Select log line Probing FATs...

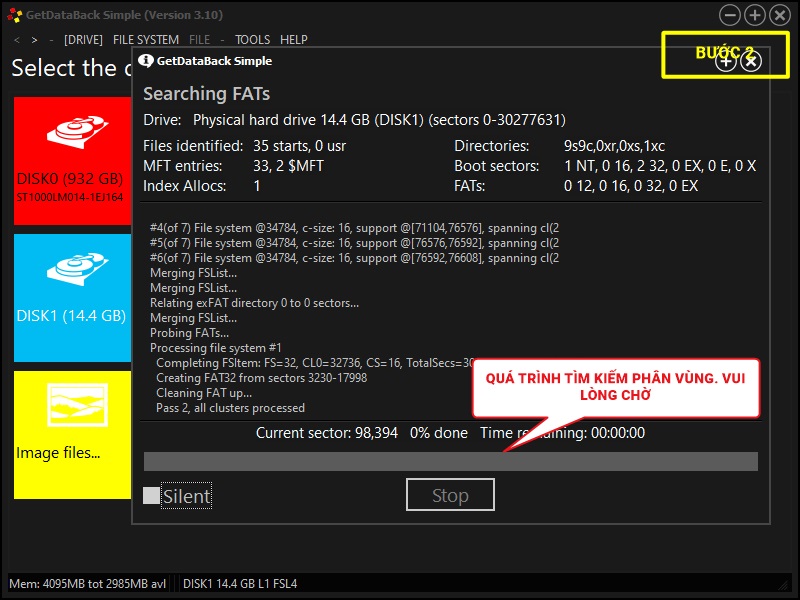(x=189, y=333)
